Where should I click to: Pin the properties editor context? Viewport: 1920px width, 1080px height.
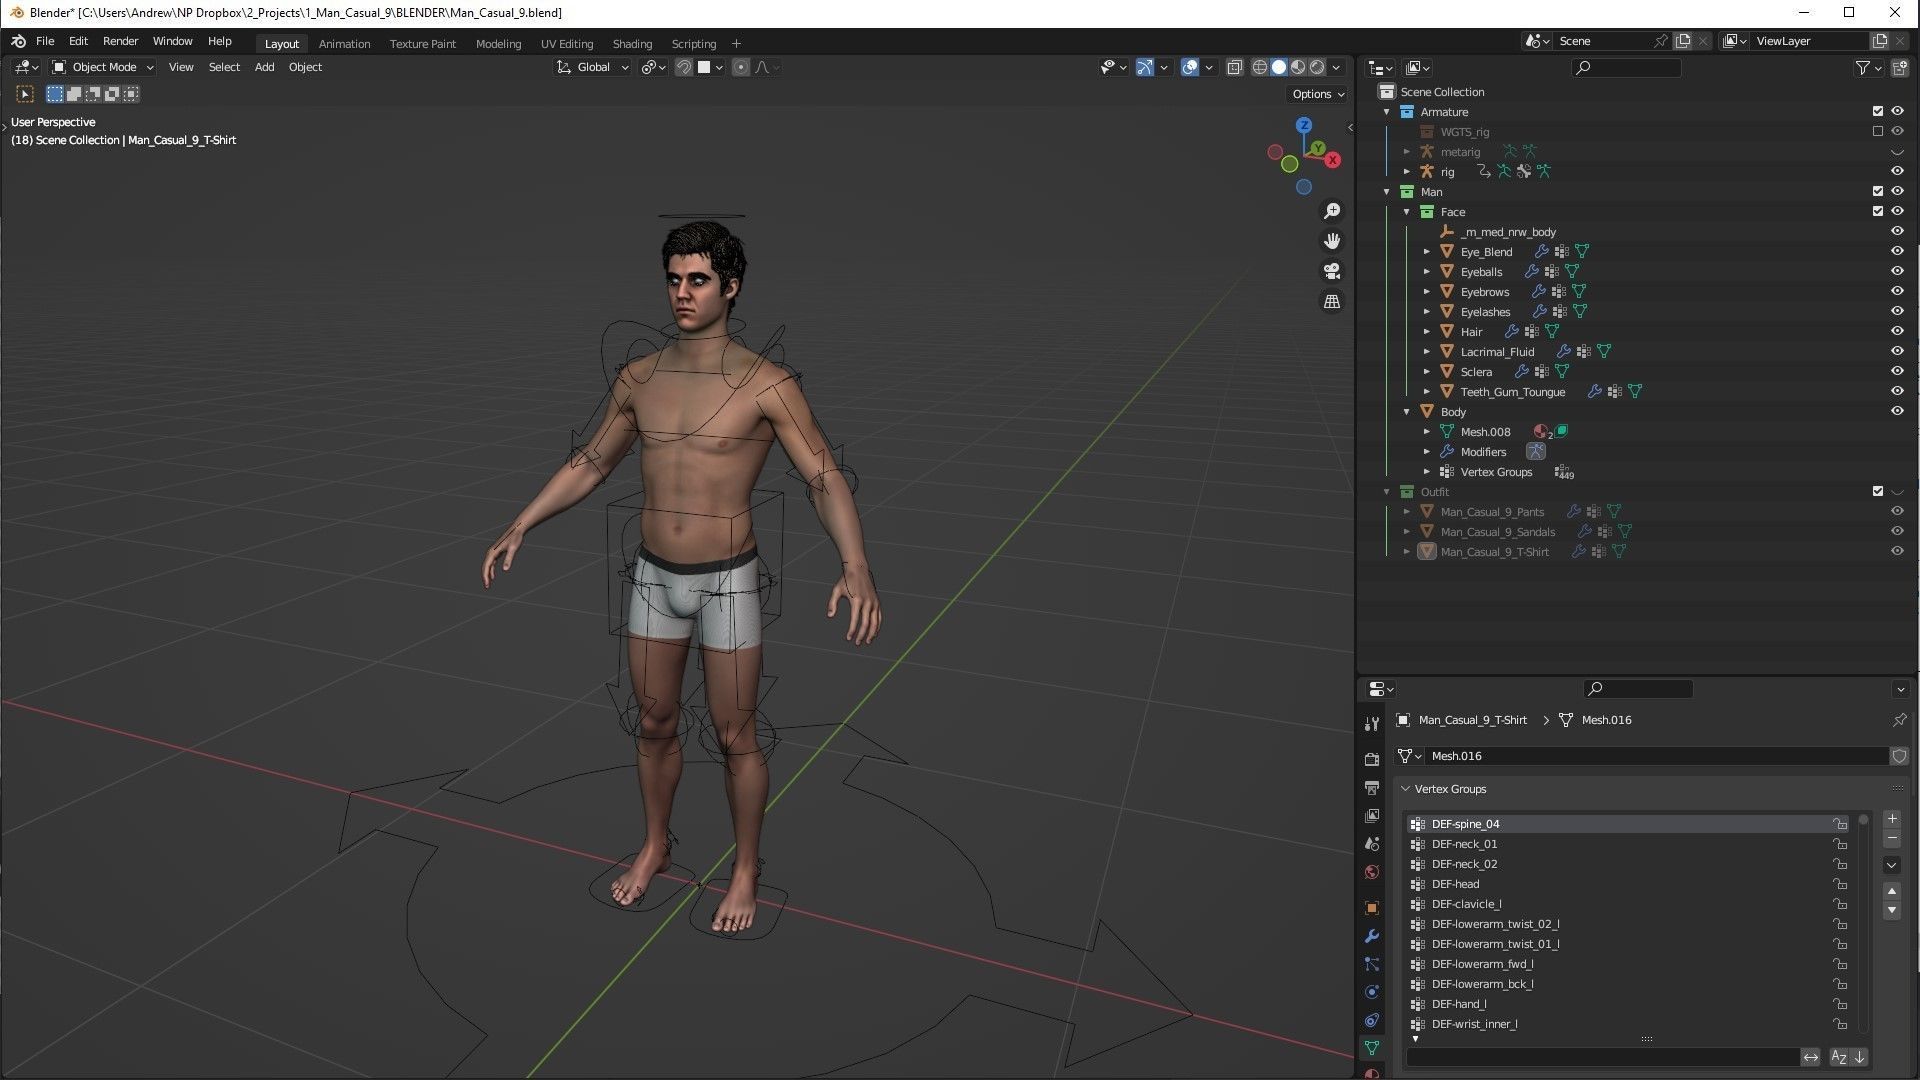1899,720
